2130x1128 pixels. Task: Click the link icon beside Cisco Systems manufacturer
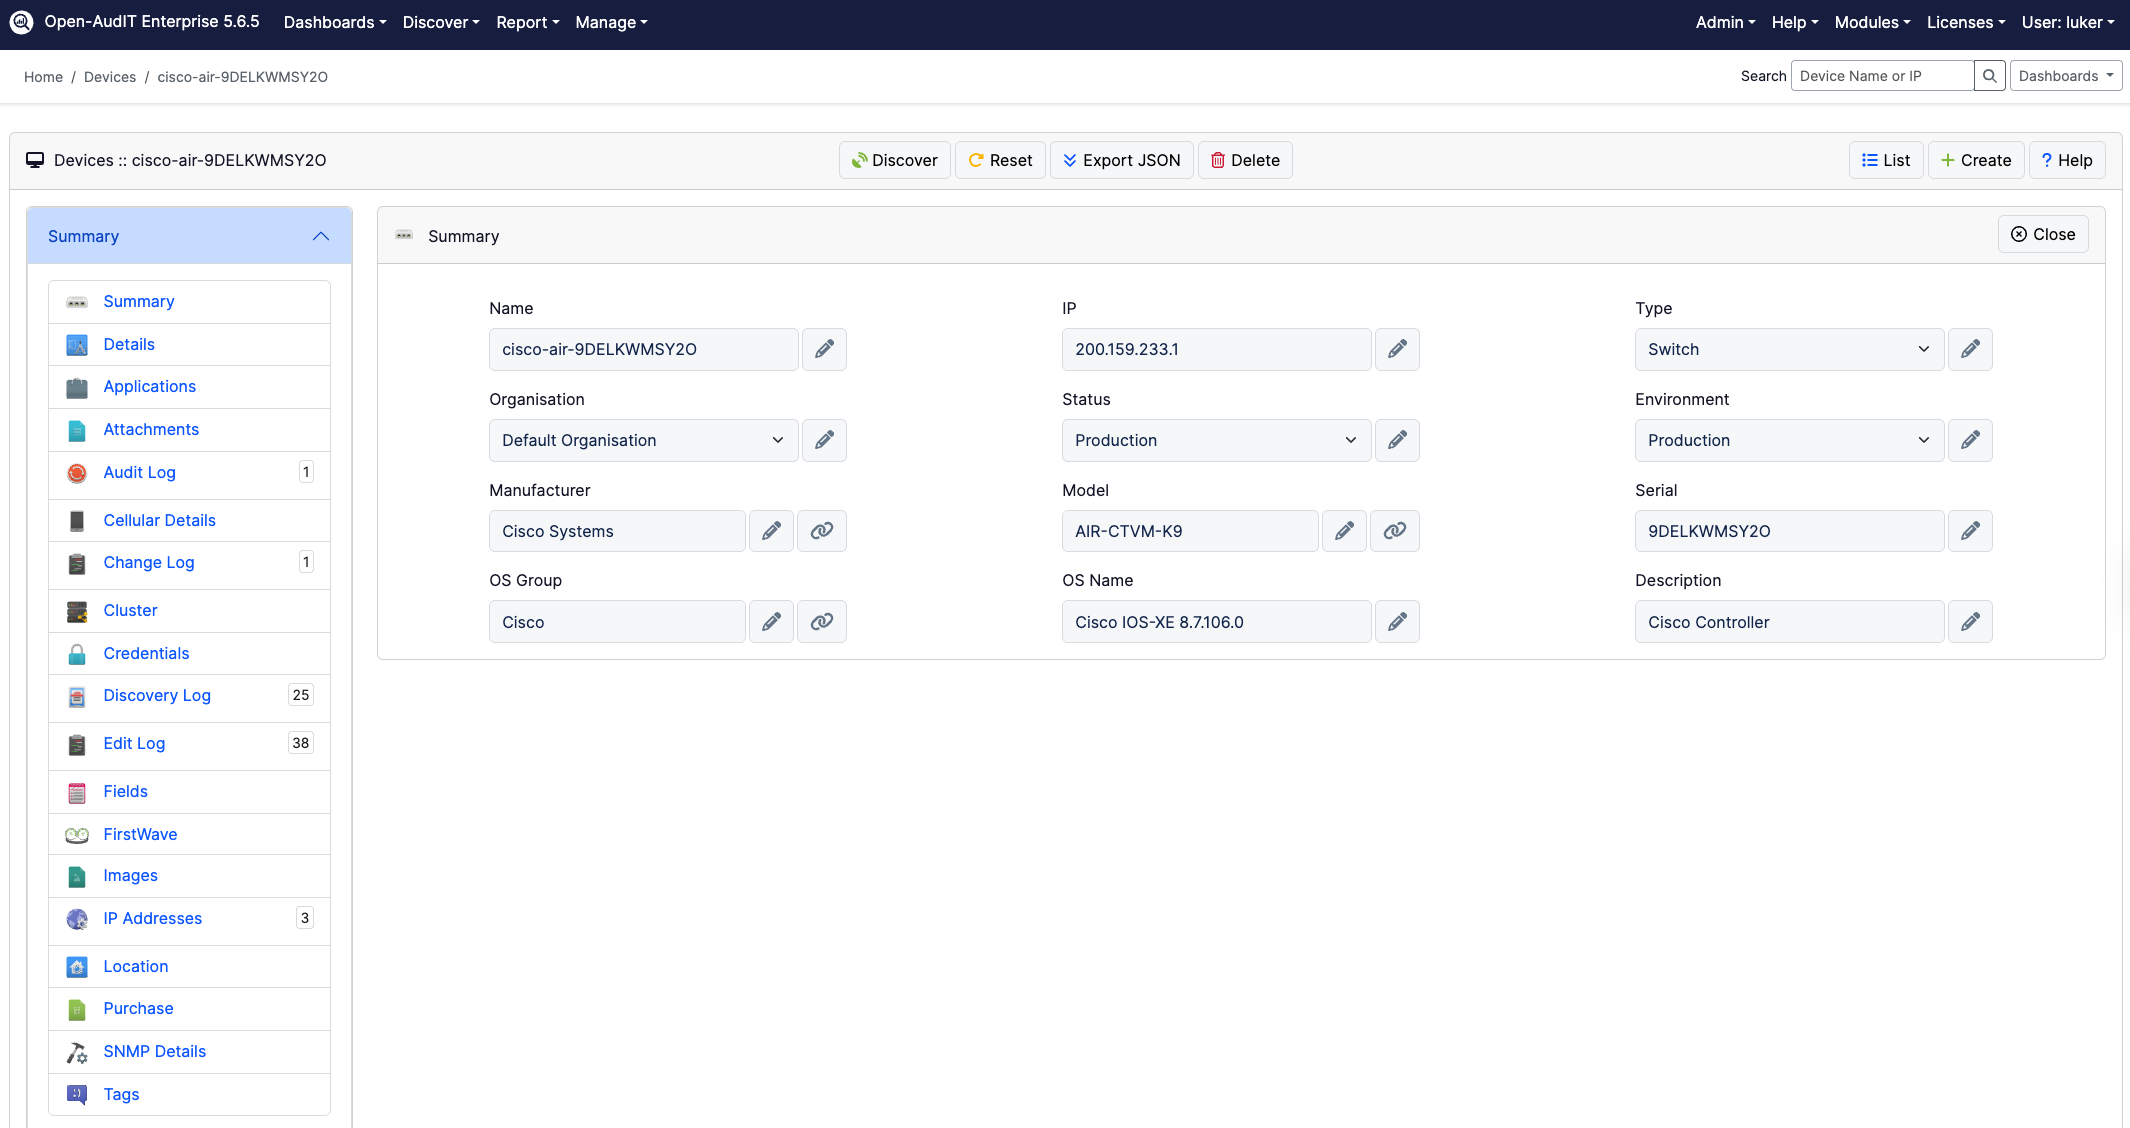tap(821, 531)
